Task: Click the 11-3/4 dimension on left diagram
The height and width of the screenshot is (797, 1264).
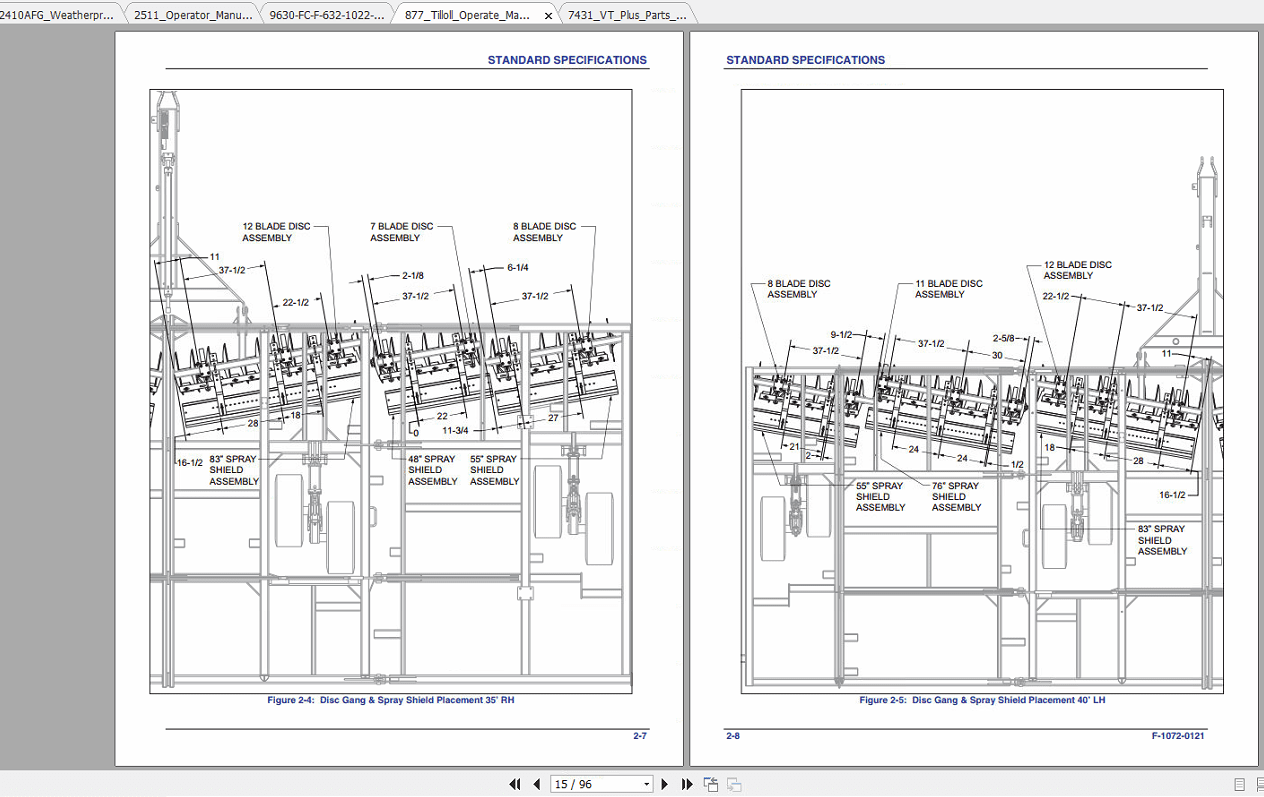Action: pos(456,430)
